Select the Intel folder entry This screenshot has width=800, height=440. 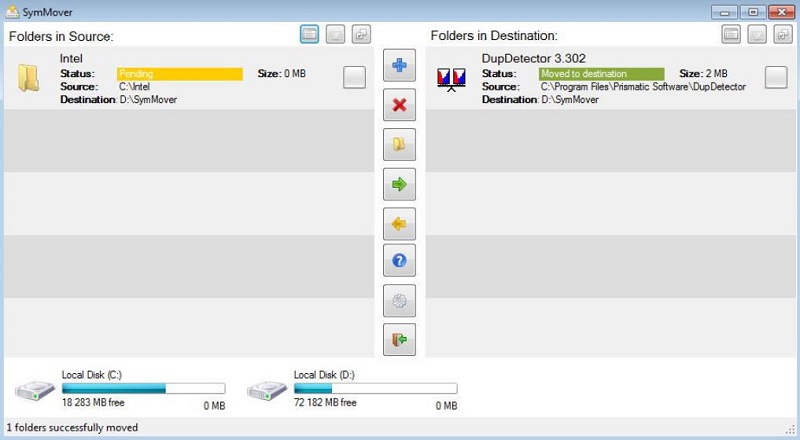71,59
